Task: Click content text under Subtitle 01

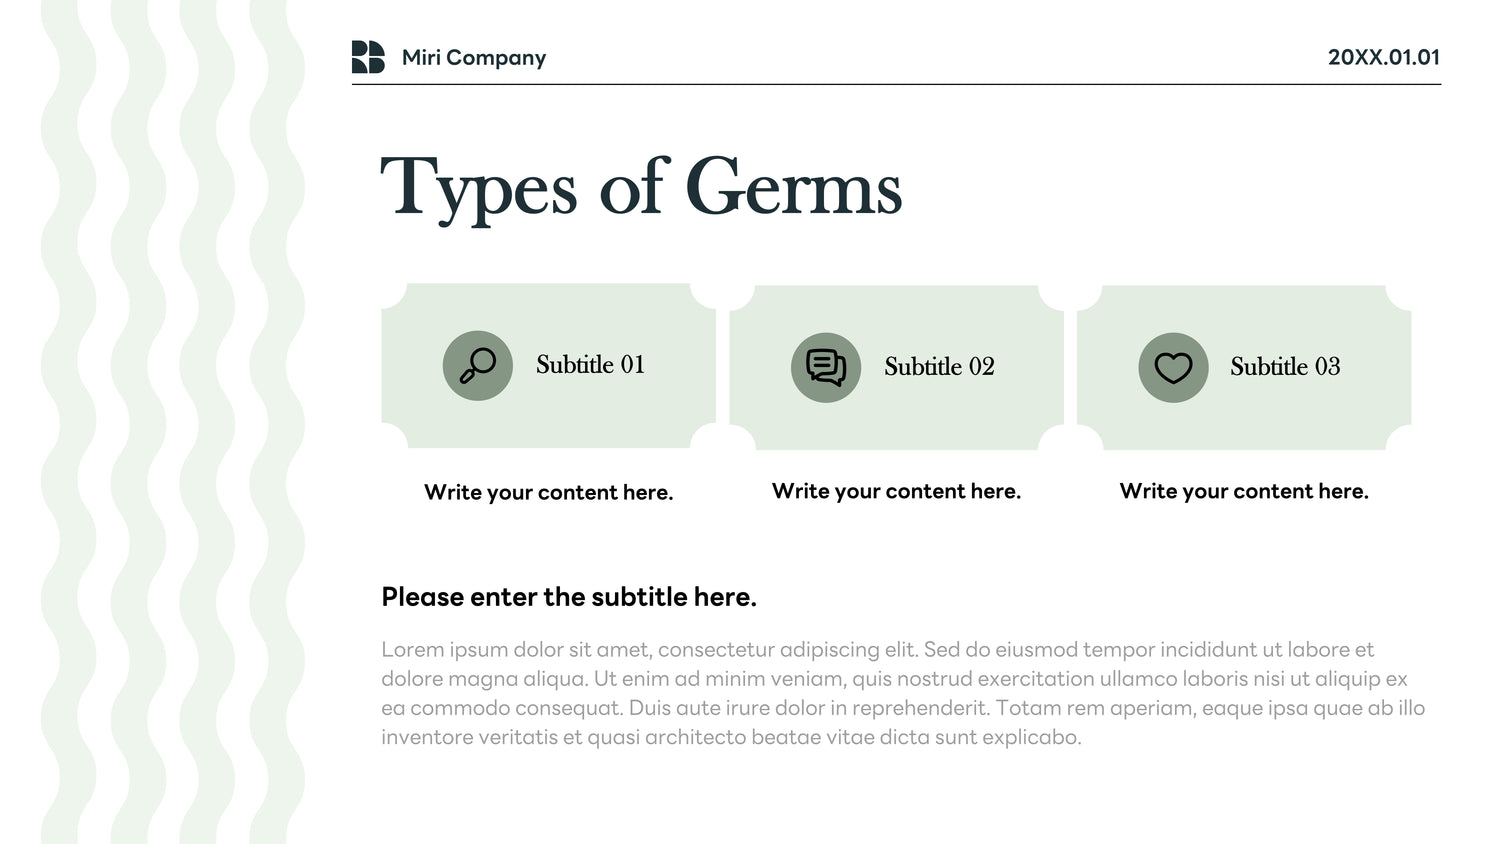Action: (549, 492)
